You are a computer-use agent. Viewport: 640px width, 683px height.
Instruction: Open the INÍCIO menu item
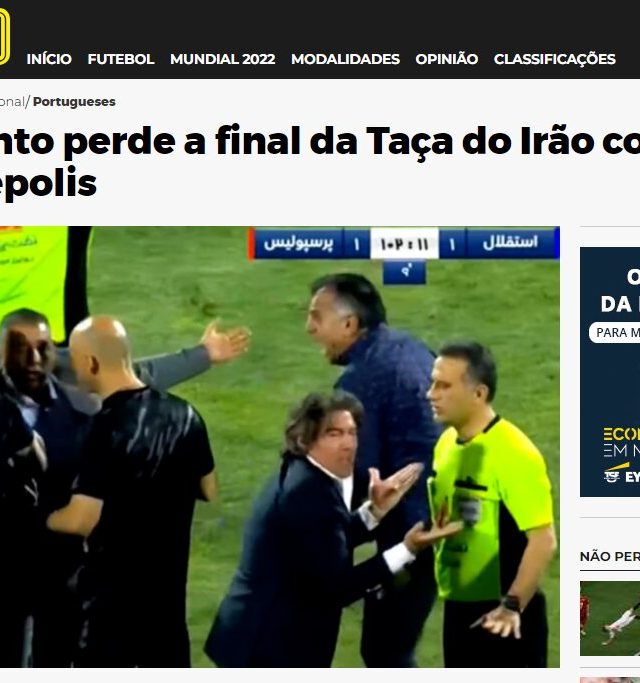tap(49, 59)
